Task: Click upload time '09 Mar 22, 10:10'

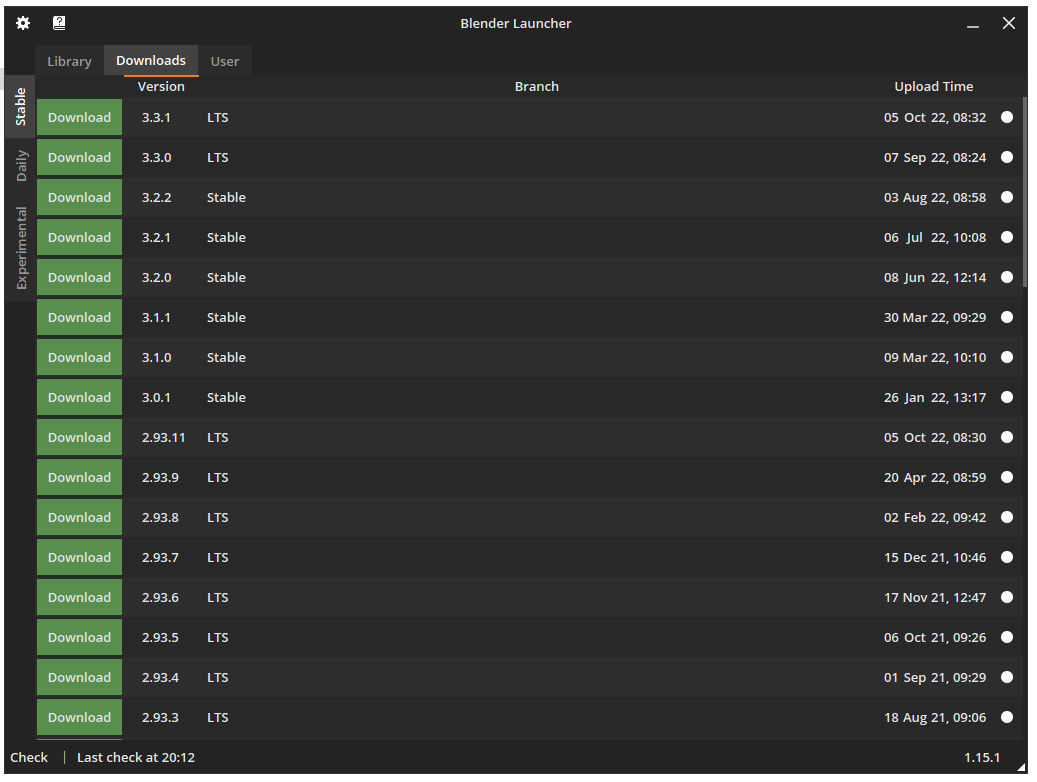Action: pos(934,358)
